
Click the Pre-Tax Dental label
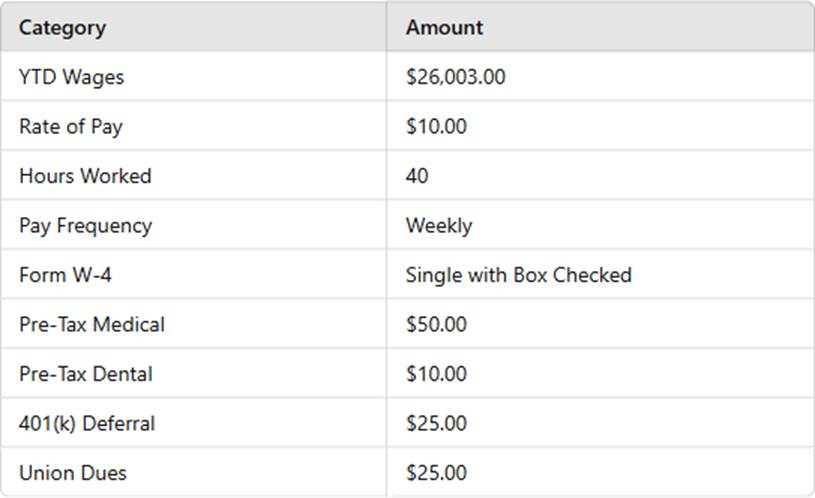[x=86, y=374]
